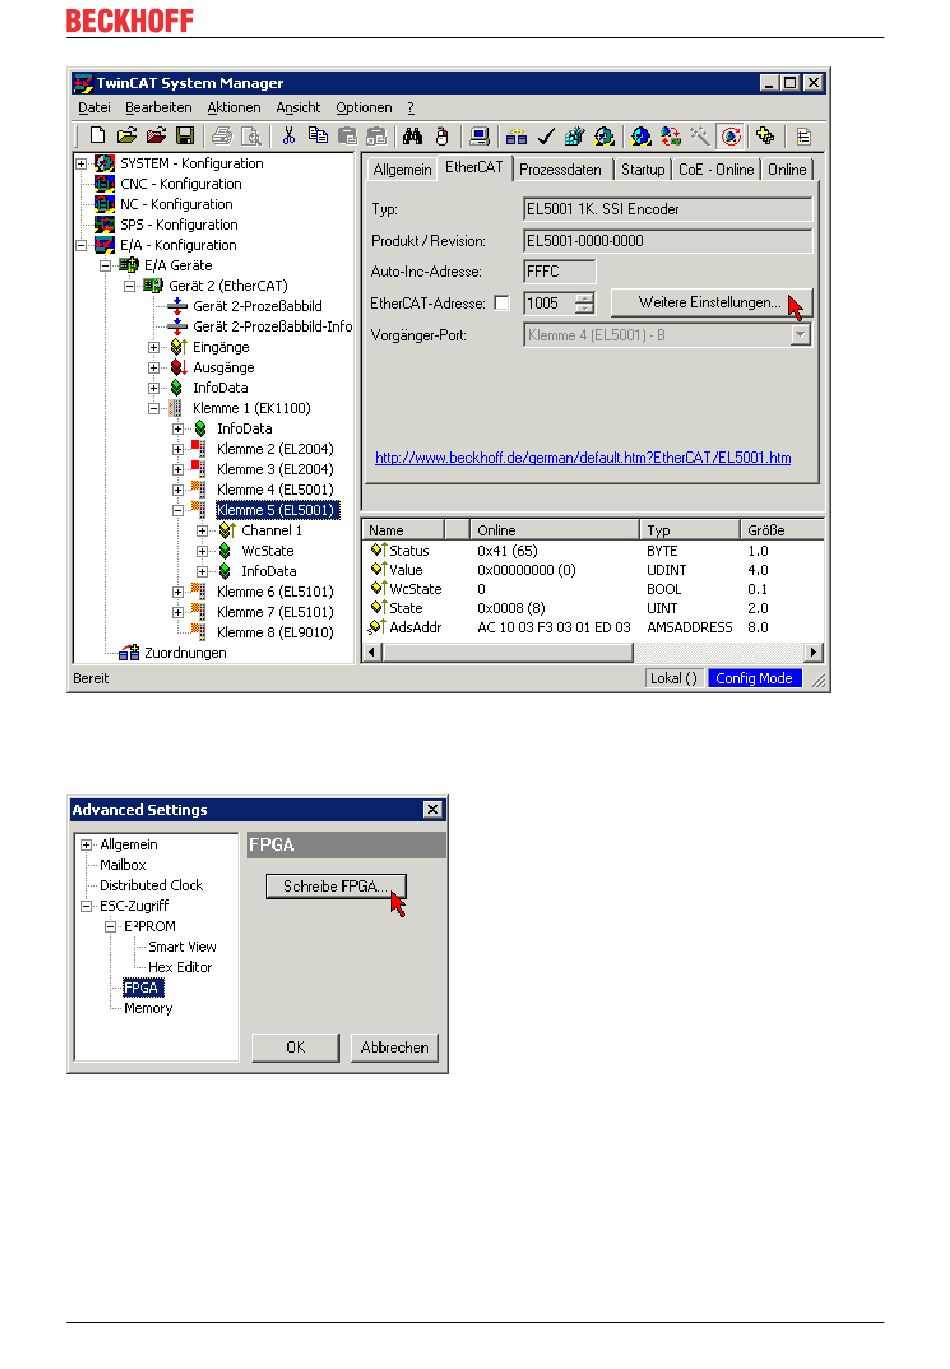Screen dimensions: 950x1369
Task: Click the Cut scissors icon
Action: tap(289, 135)
